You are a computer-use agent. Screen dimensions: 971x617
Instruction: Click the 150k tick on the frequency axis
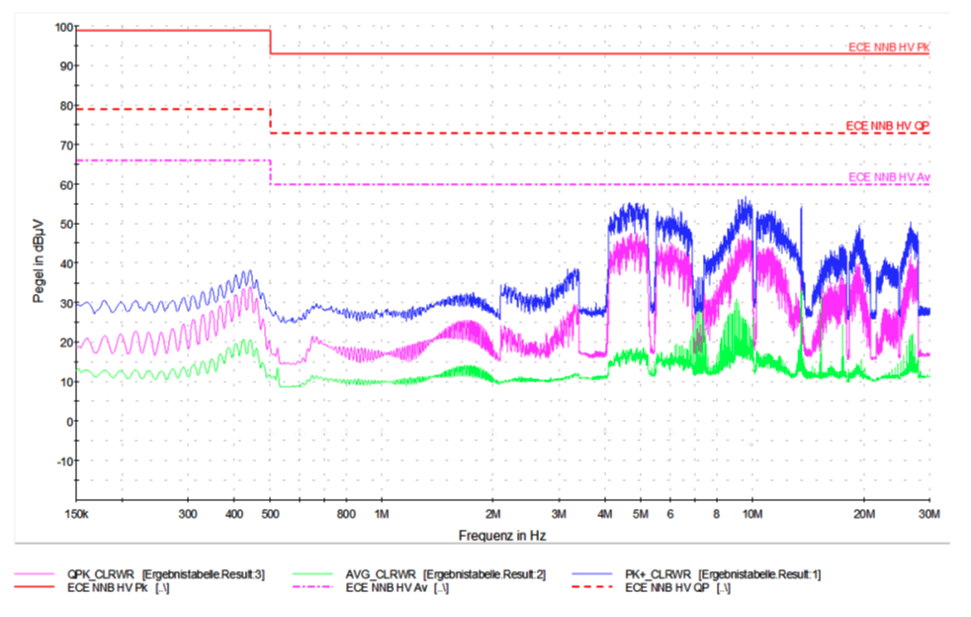(77, 513)
